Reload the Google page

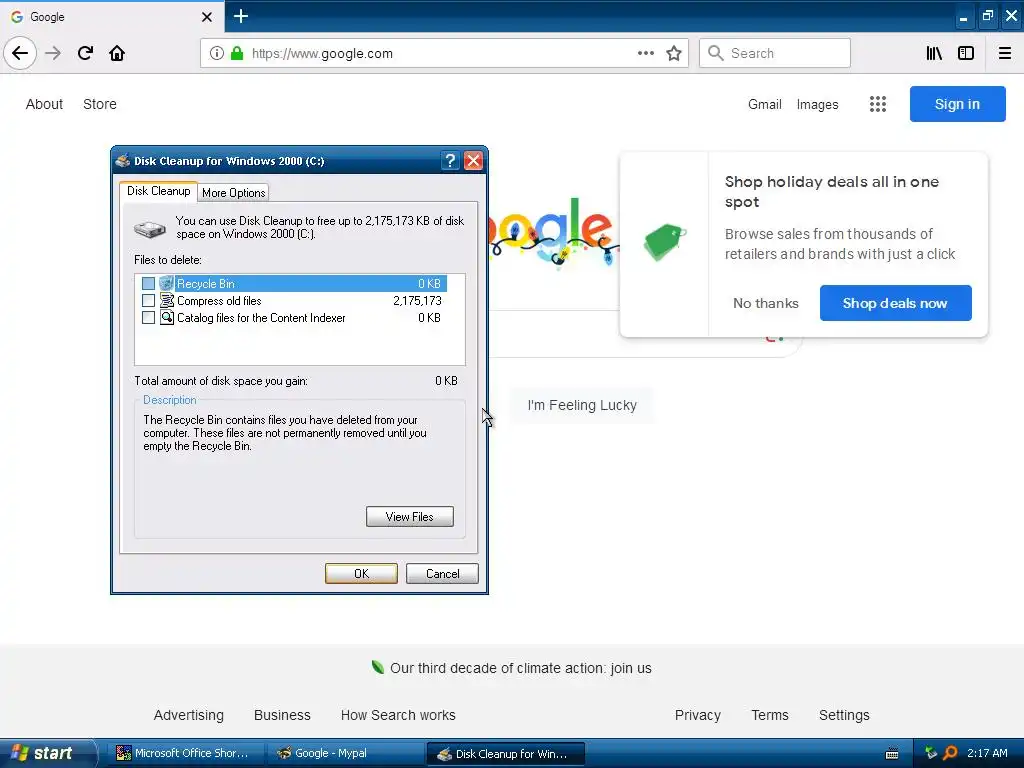(x=85, y=54)
